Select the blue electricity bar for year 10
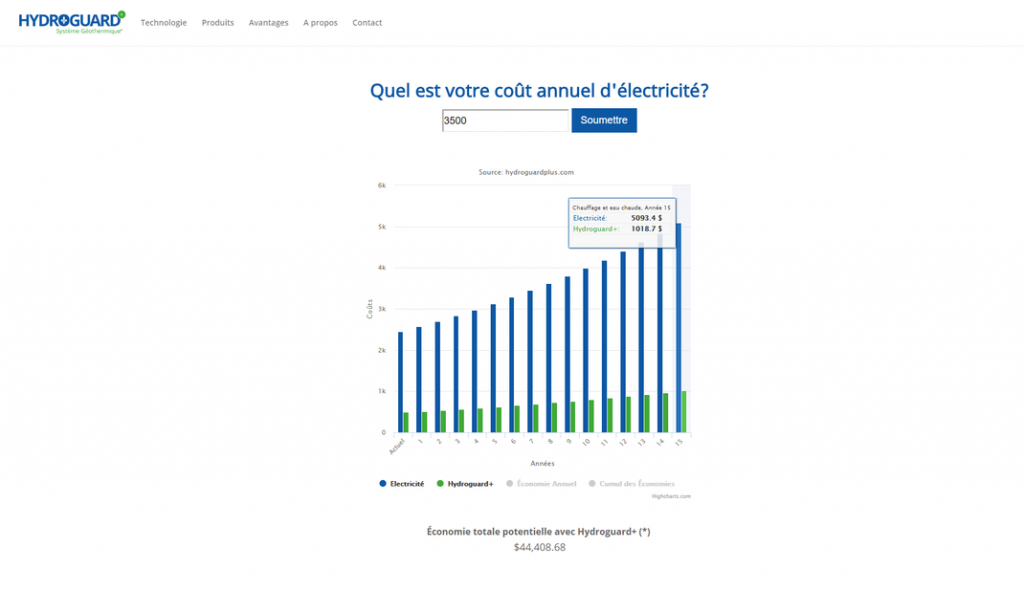1024x612 pixels. point(585,350)
